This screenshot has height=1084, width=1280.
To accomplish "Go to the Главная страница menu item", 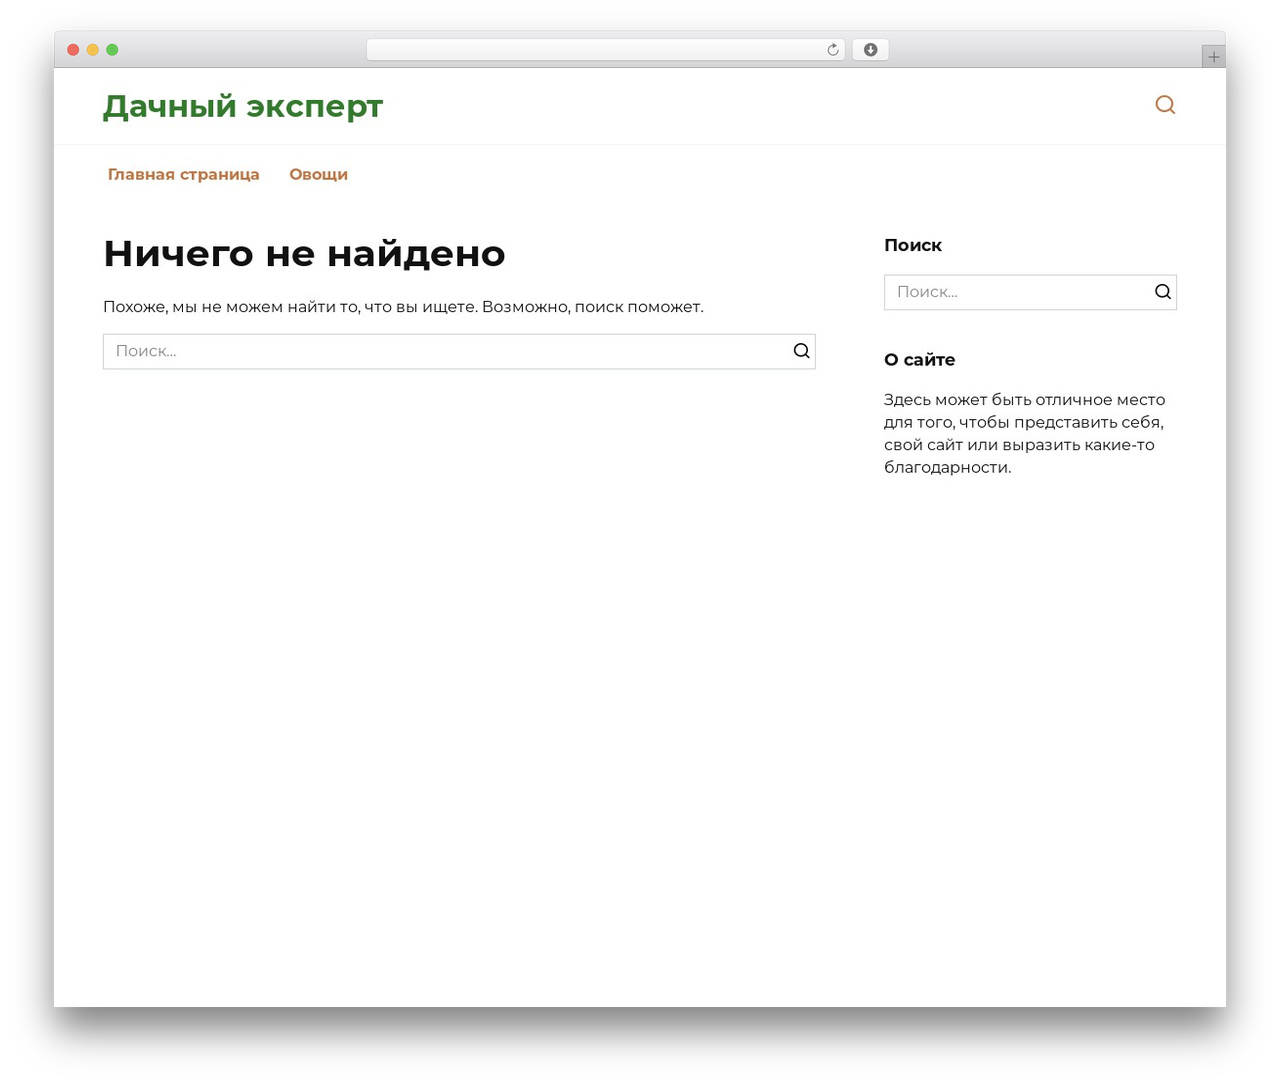I will [184, 174].
